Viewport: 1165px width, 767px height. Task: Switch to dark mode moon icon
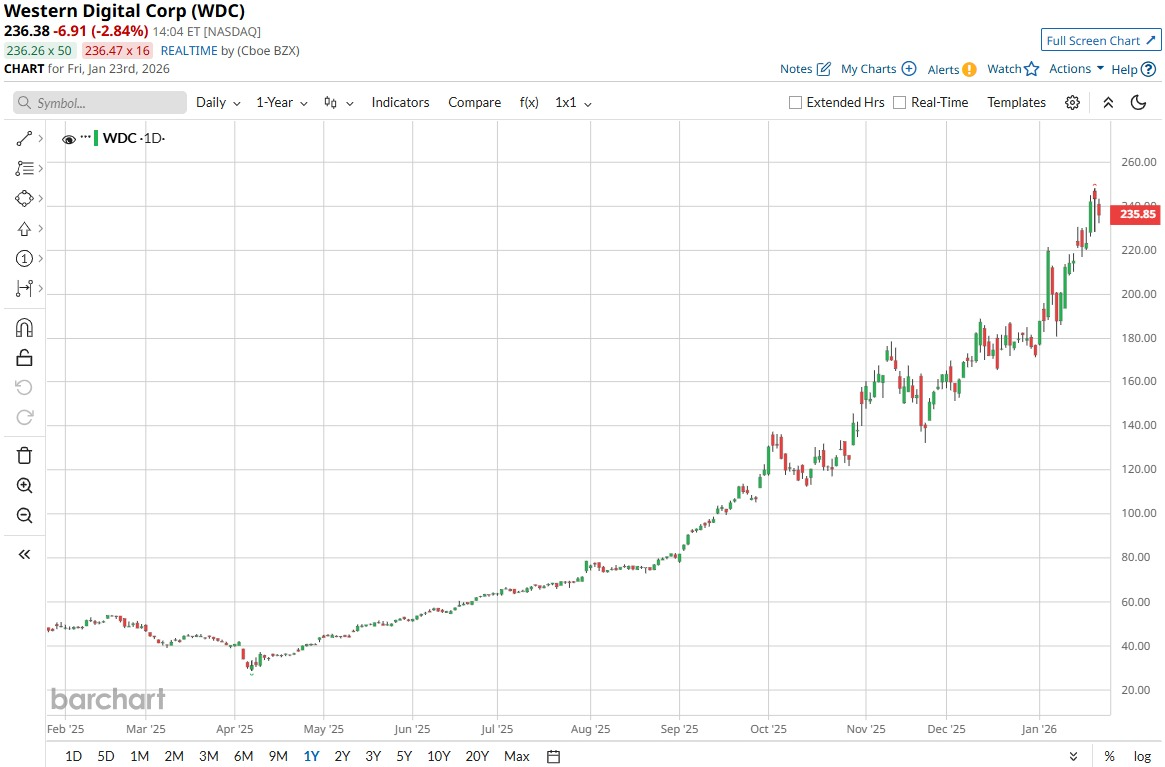pos(1138,103)
